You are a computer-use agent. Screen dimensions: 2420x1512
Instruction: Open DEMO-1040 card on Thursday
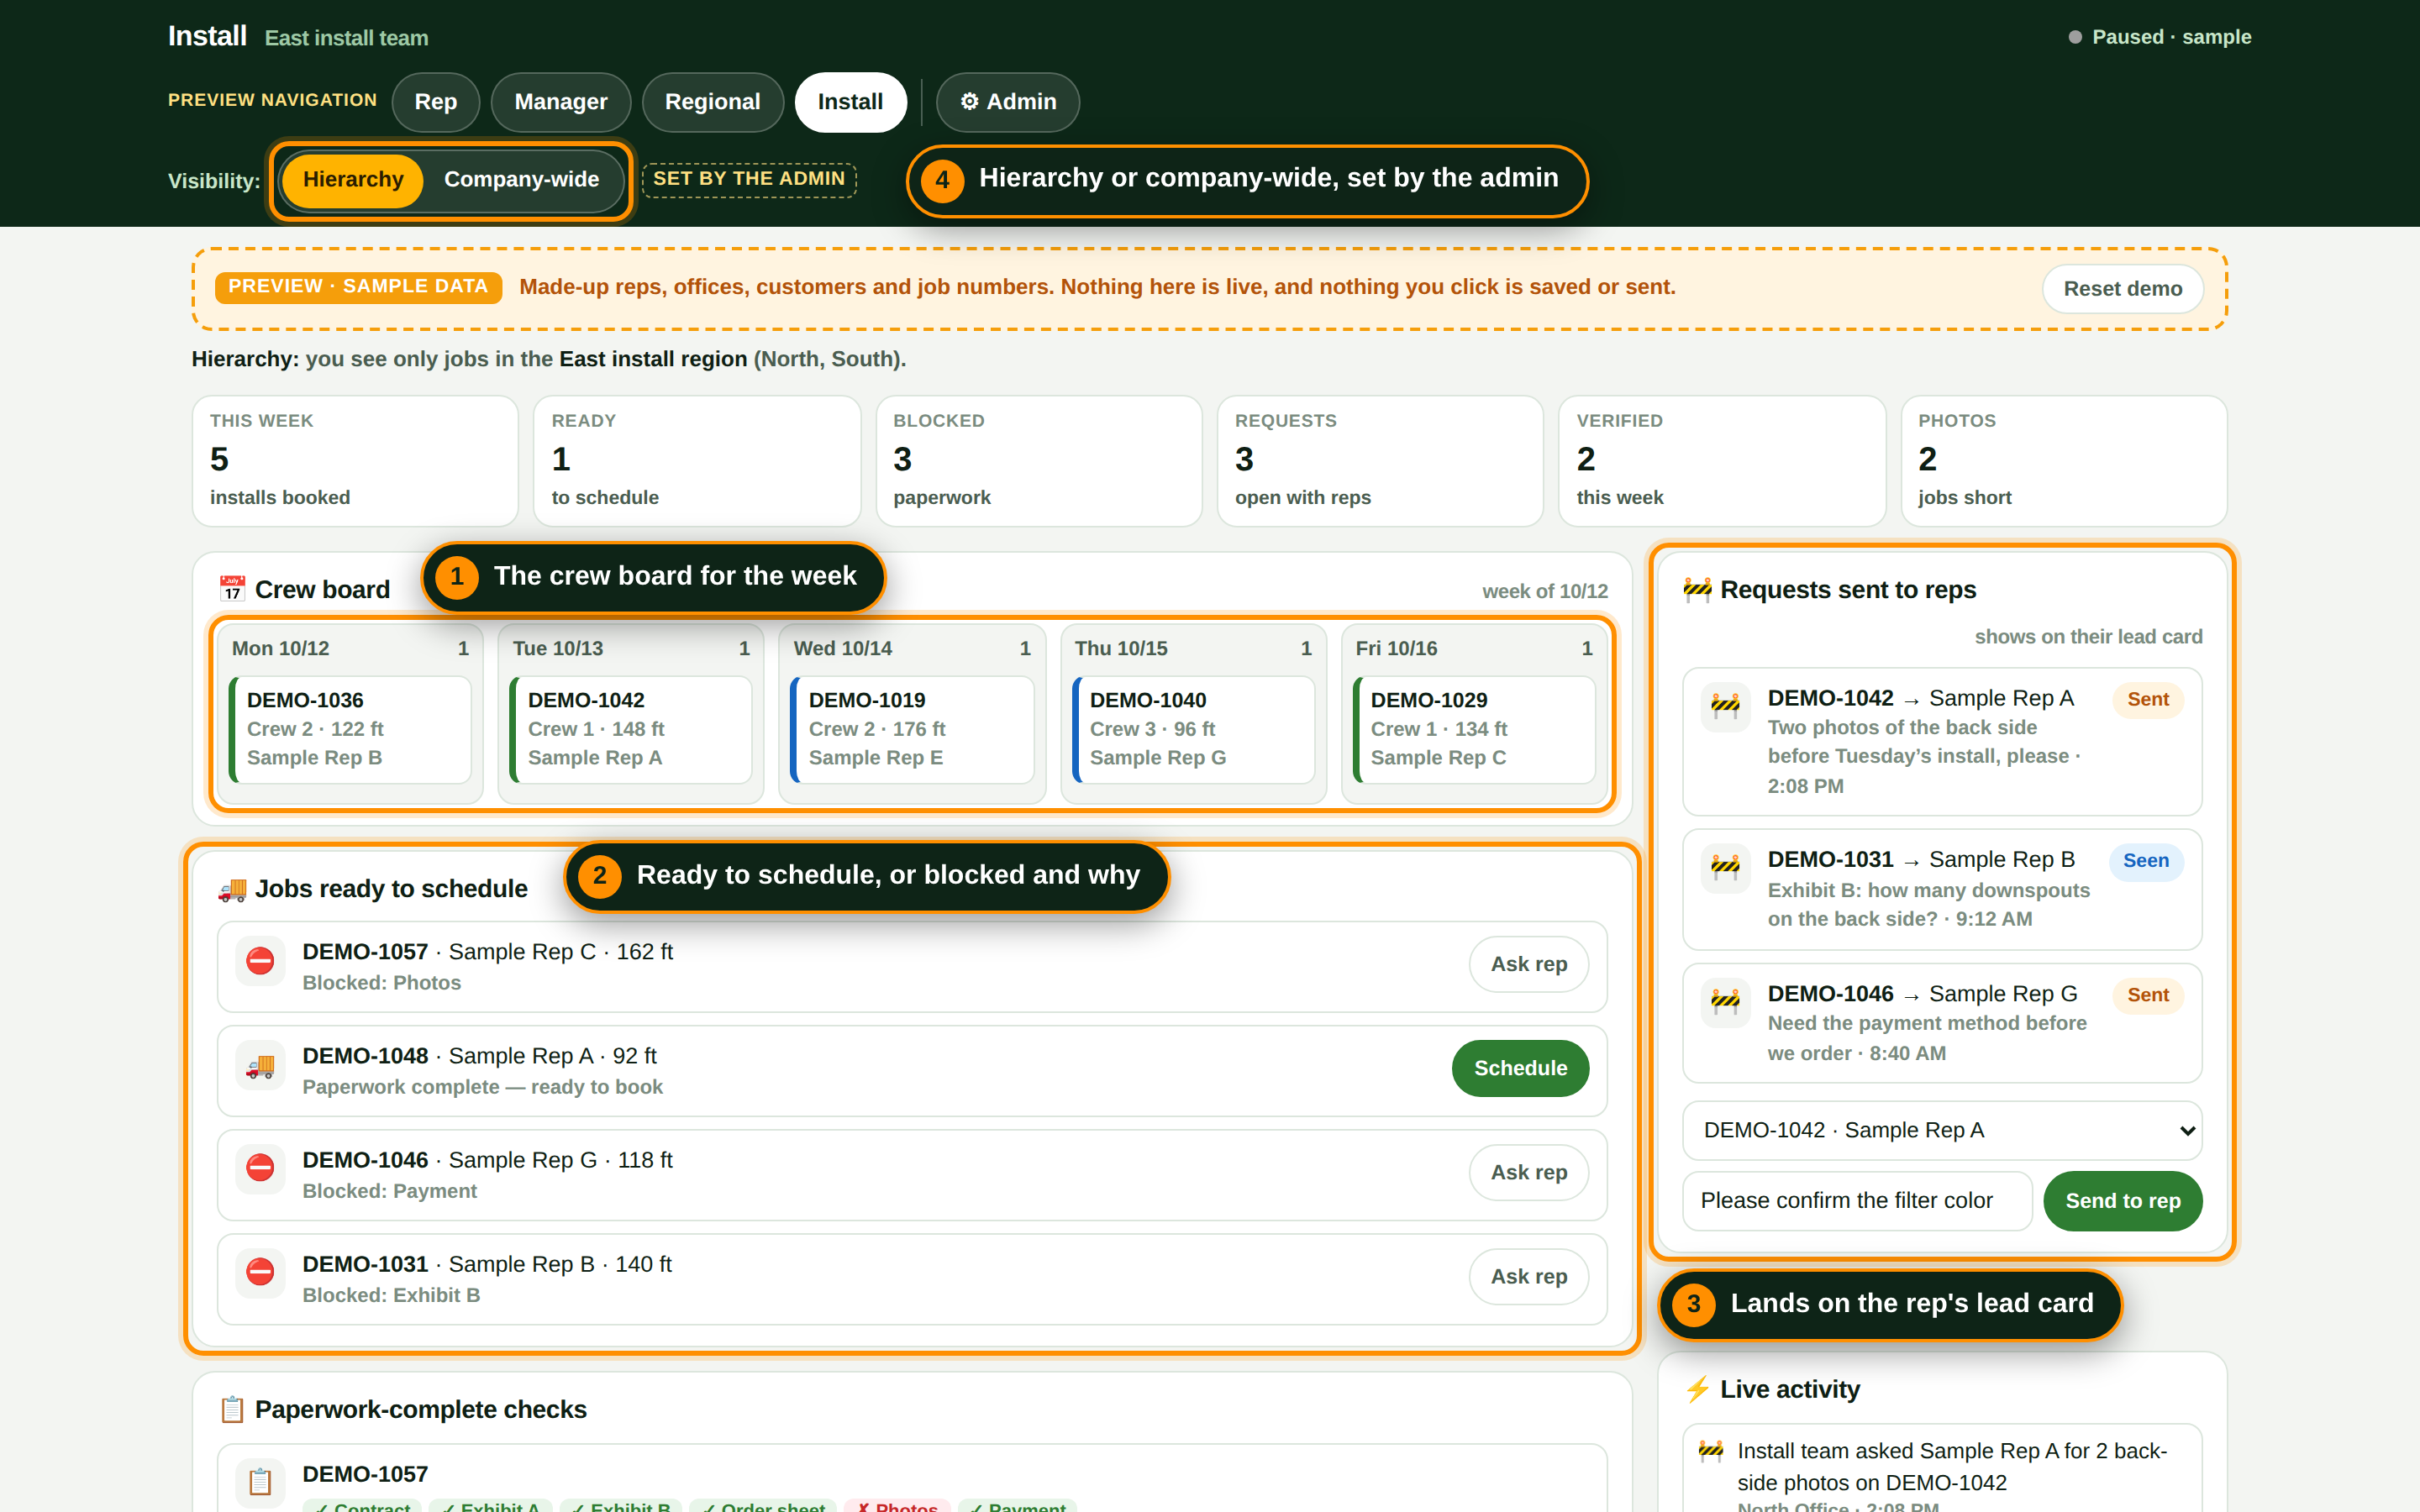point(1193,729)
